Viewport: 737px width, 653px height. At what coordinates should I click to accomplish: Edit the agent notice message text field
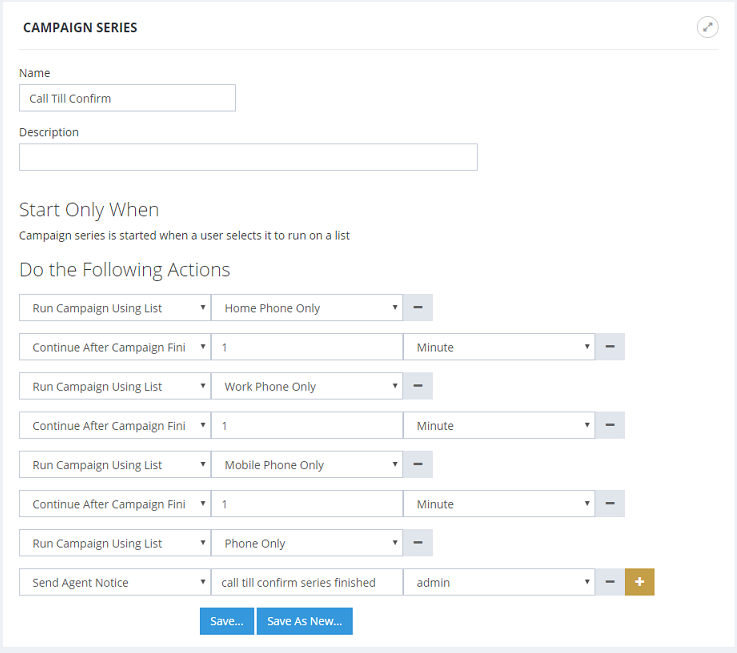306,583
